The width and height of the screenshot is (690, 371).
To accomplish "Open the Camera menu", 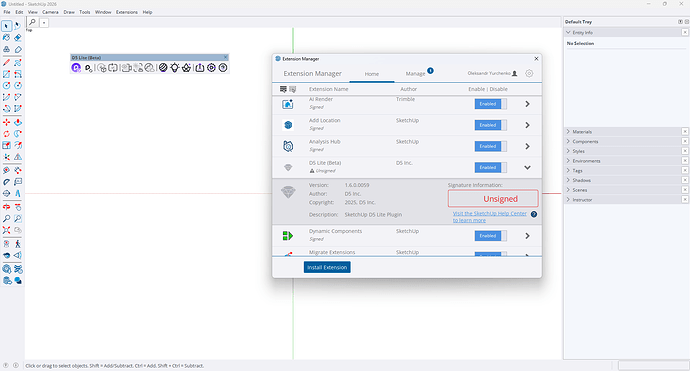I will [x=50, y=12].
